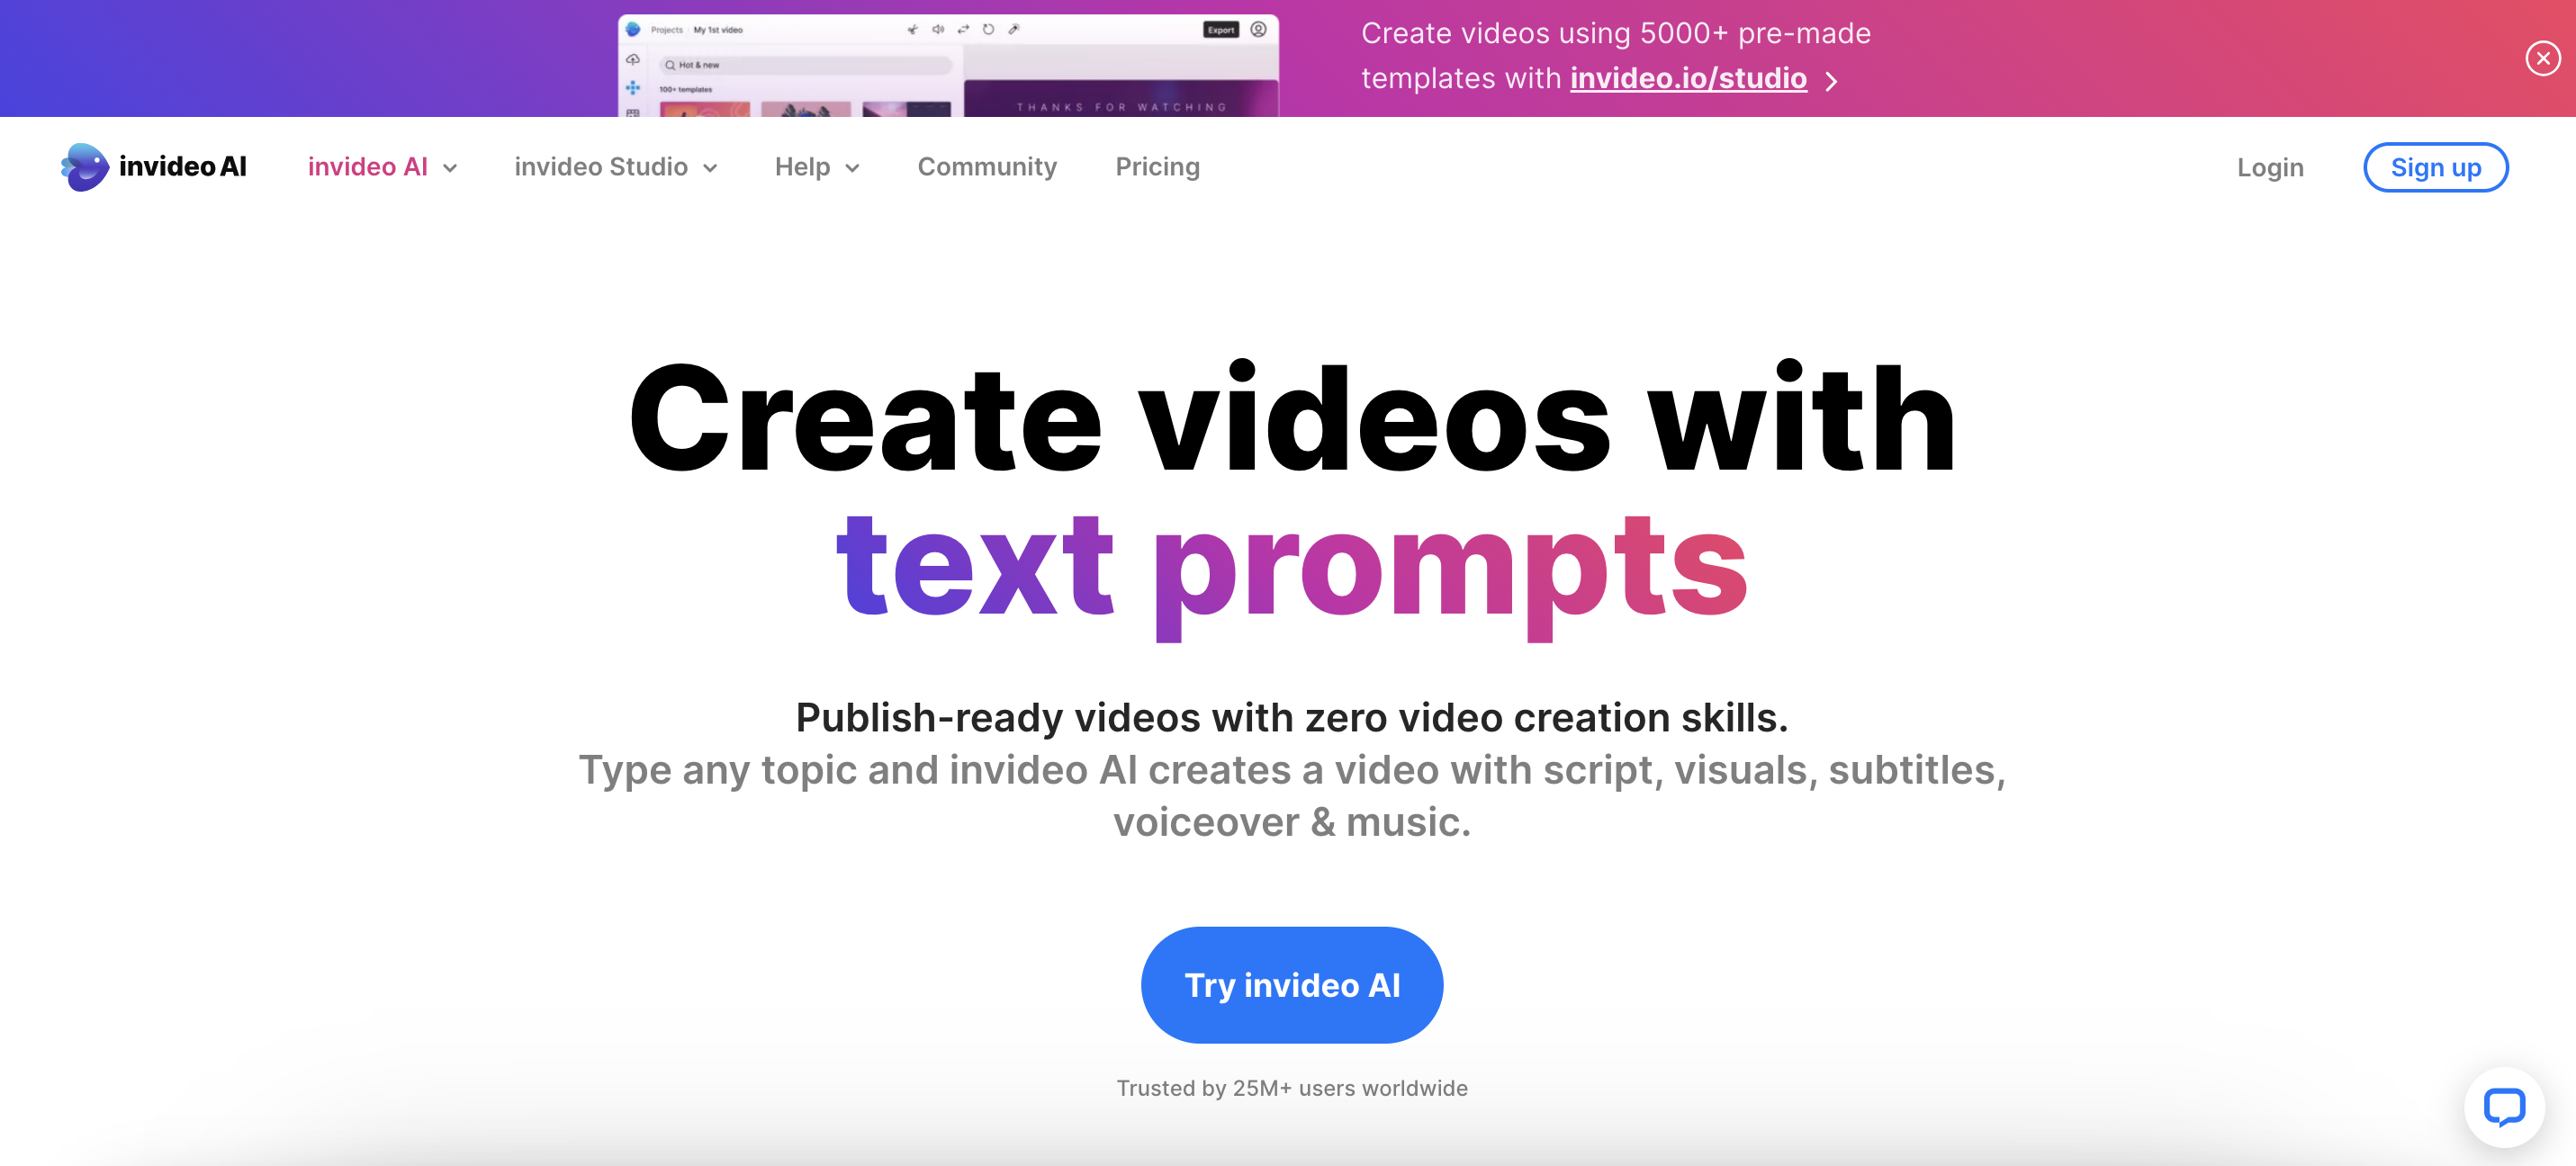This screenshot has height=1166, width=2576.
Task: Click the Try invideo AI button
Action: [x=1292, y=983]
